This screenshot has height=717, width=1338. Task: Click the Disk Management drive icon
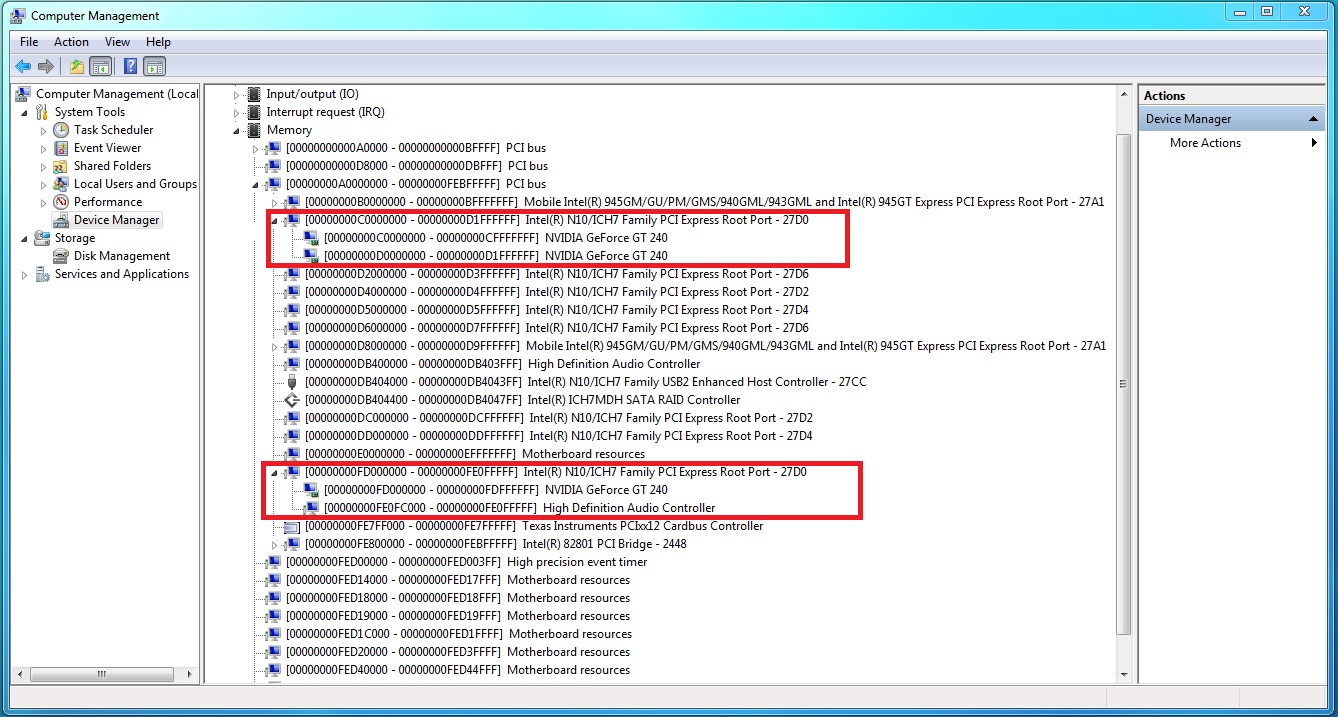click(x=61, y=256)
